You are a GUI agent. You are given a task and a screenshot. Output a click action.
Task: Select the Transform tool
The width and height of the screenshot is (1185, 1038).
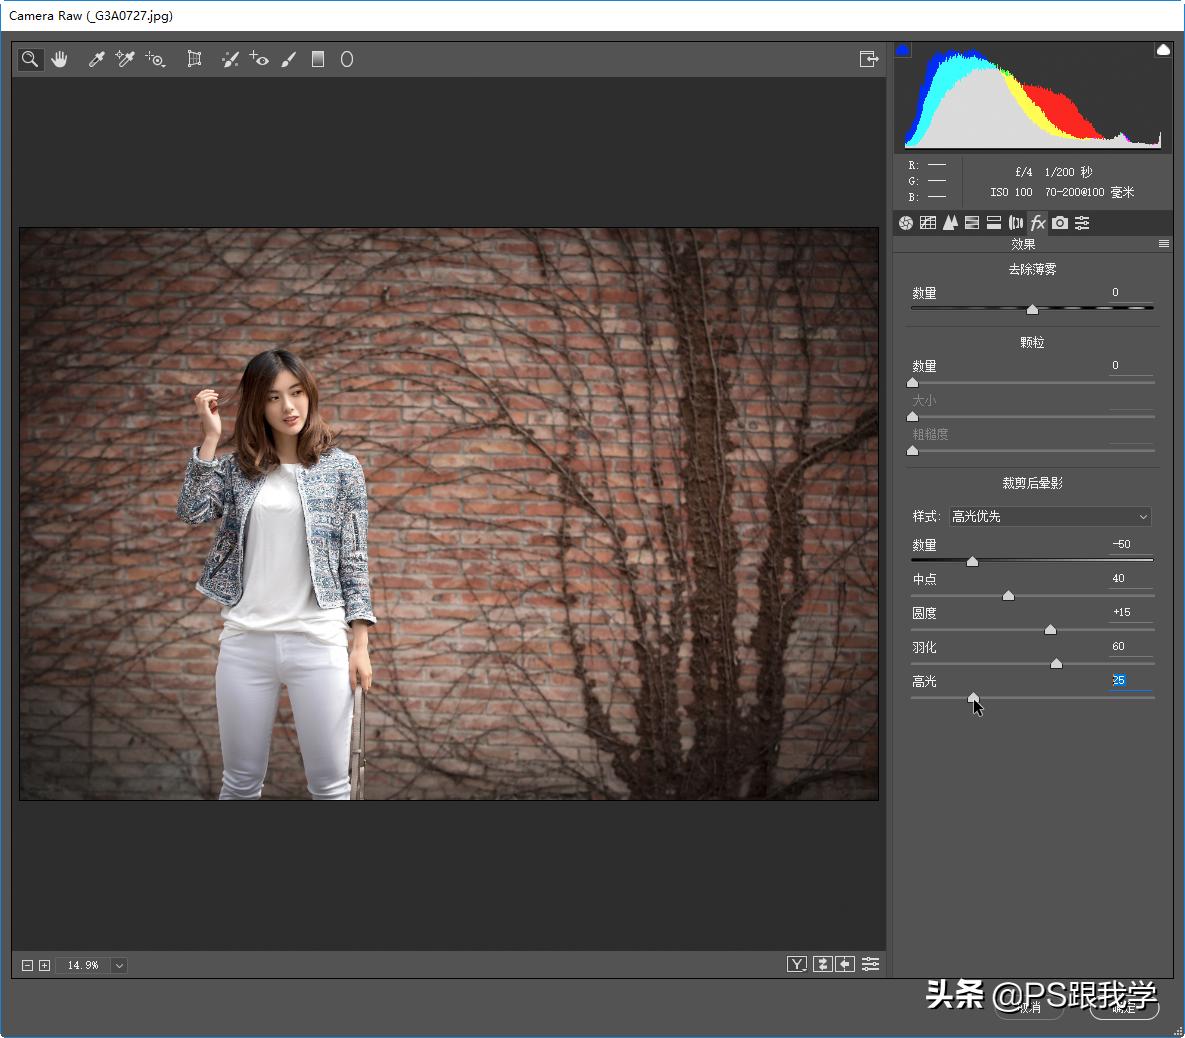point(194,59)
